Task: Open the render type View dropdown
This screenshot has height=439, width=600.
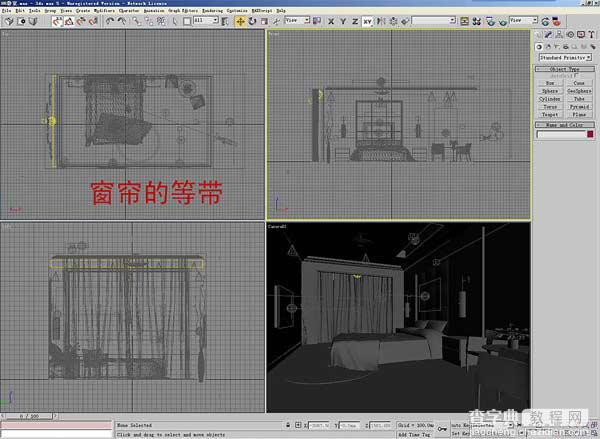Action: tap(523, 20)
